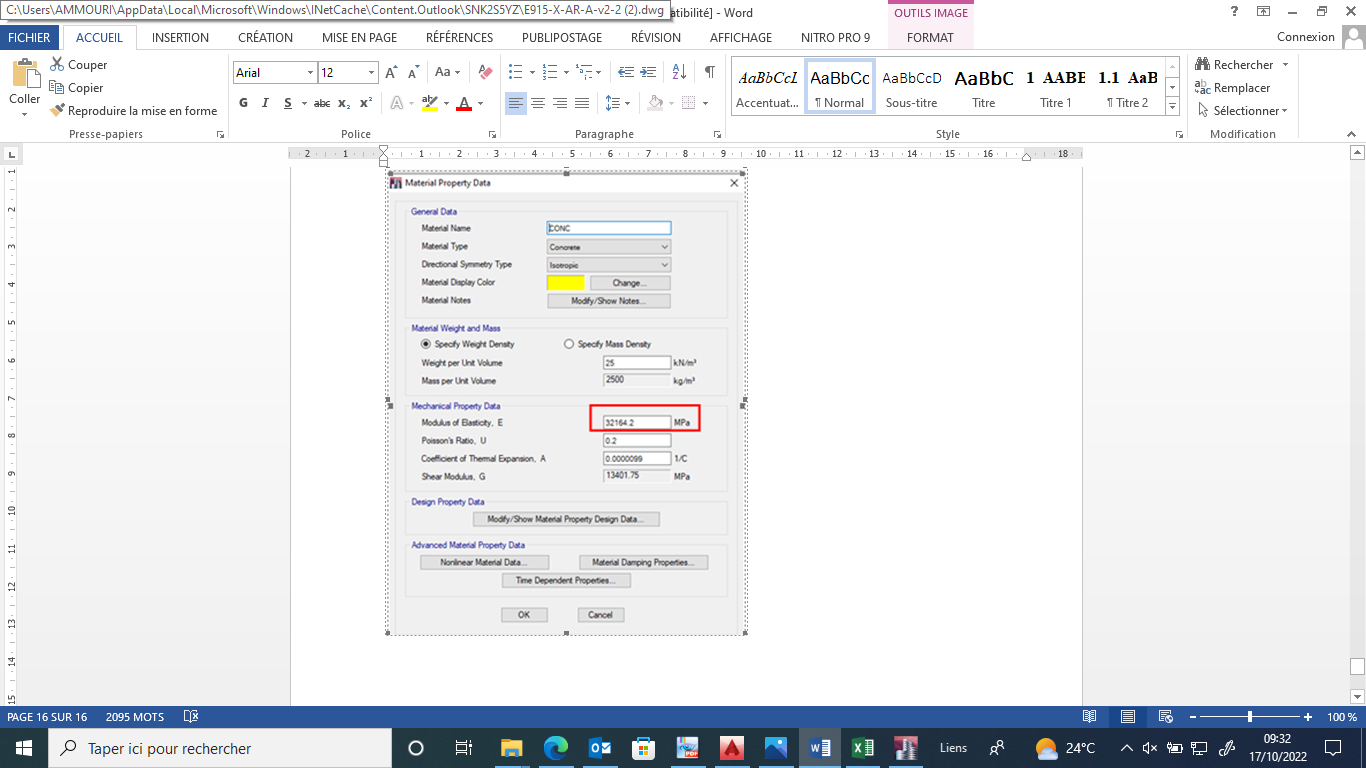The height and width of the screenshot is (768, 1366).
Task: Justify the paragraph text
Action: coord(581,103)
